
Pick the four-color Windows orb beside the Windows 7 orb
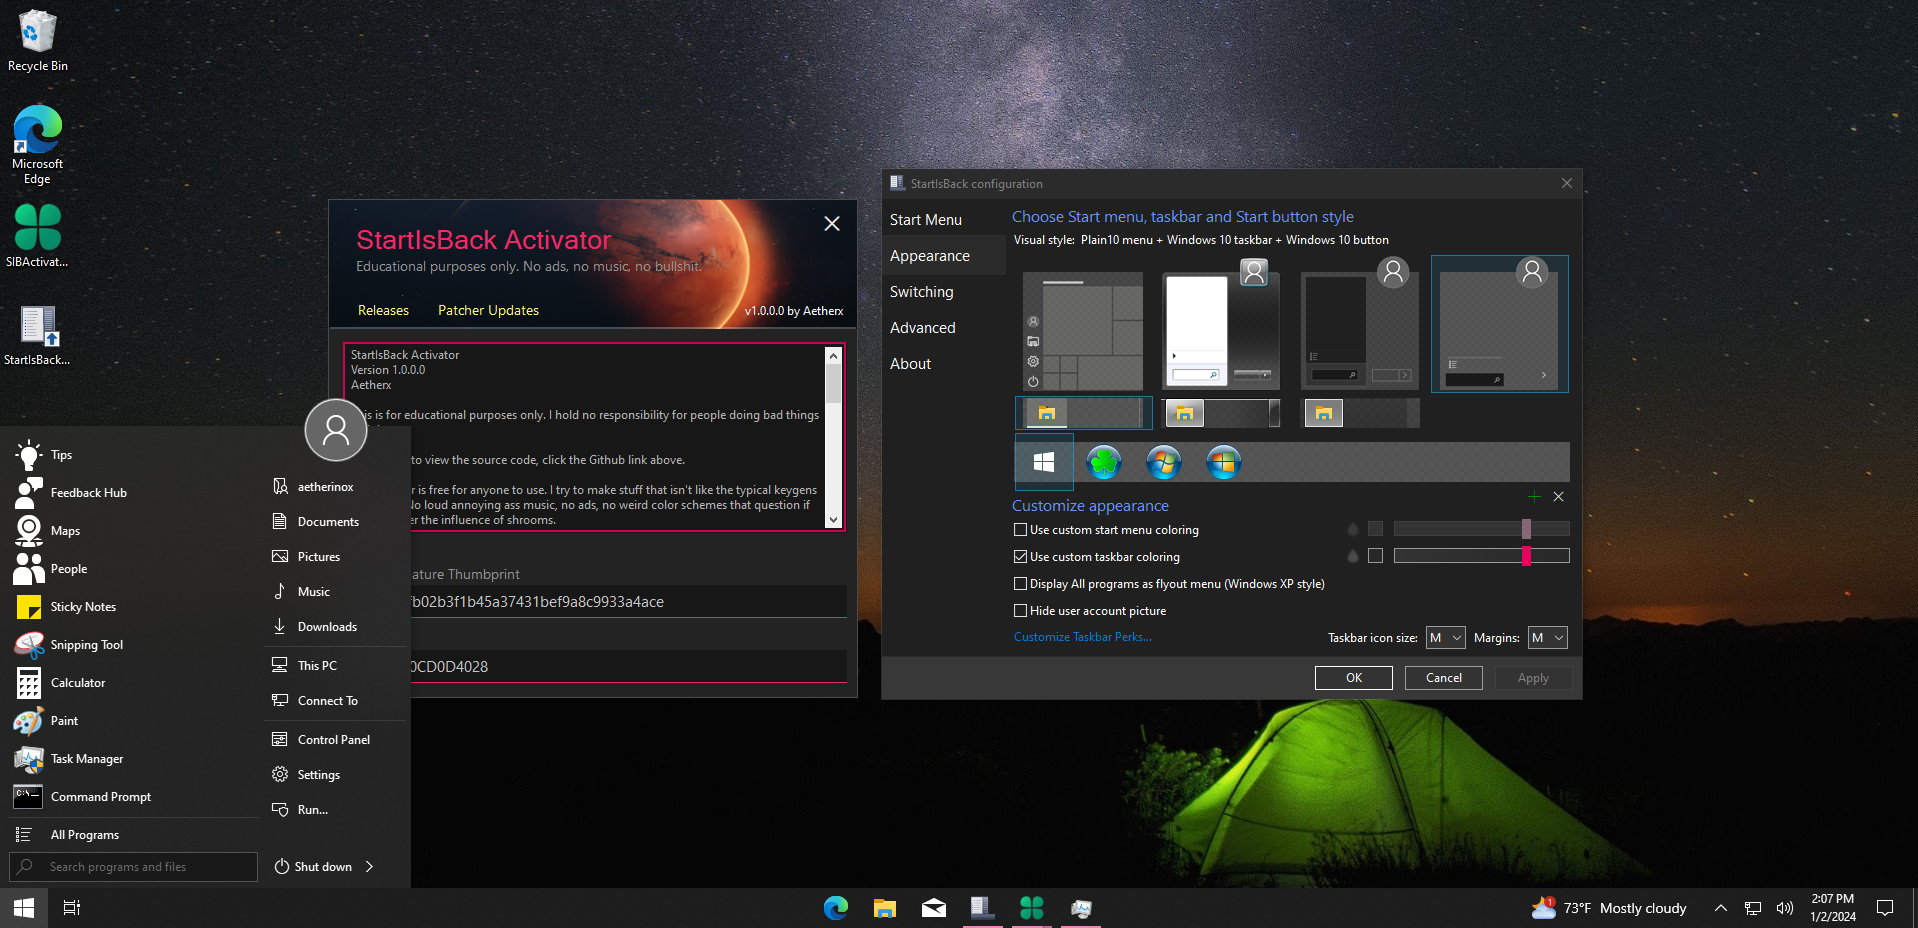coord(1224,462)
